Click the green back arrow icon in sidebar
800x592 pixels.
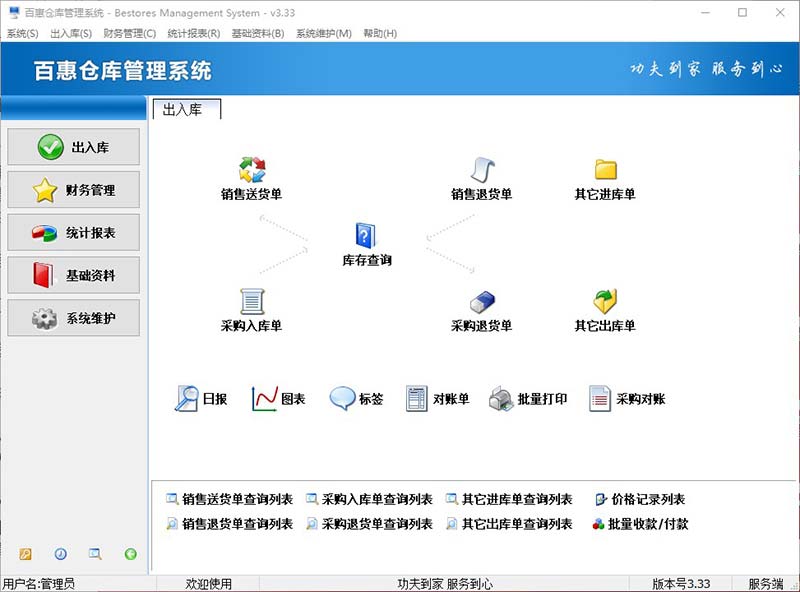coord(131,554)
